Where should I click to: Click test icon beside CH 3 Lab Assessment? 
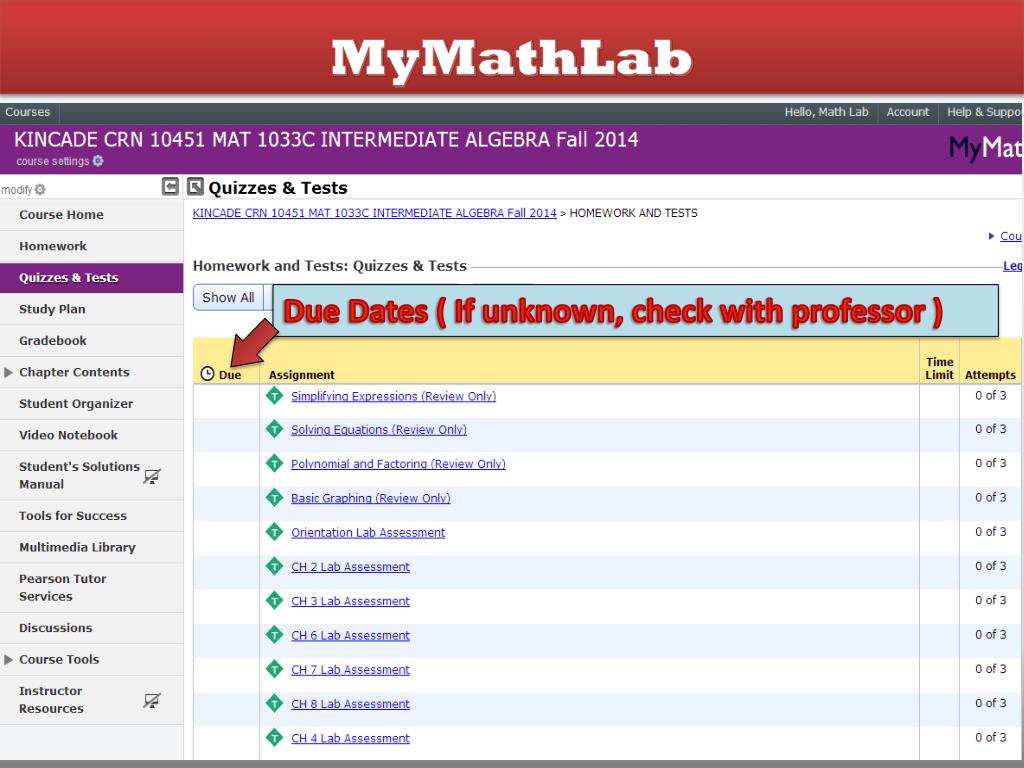[274, 600]
